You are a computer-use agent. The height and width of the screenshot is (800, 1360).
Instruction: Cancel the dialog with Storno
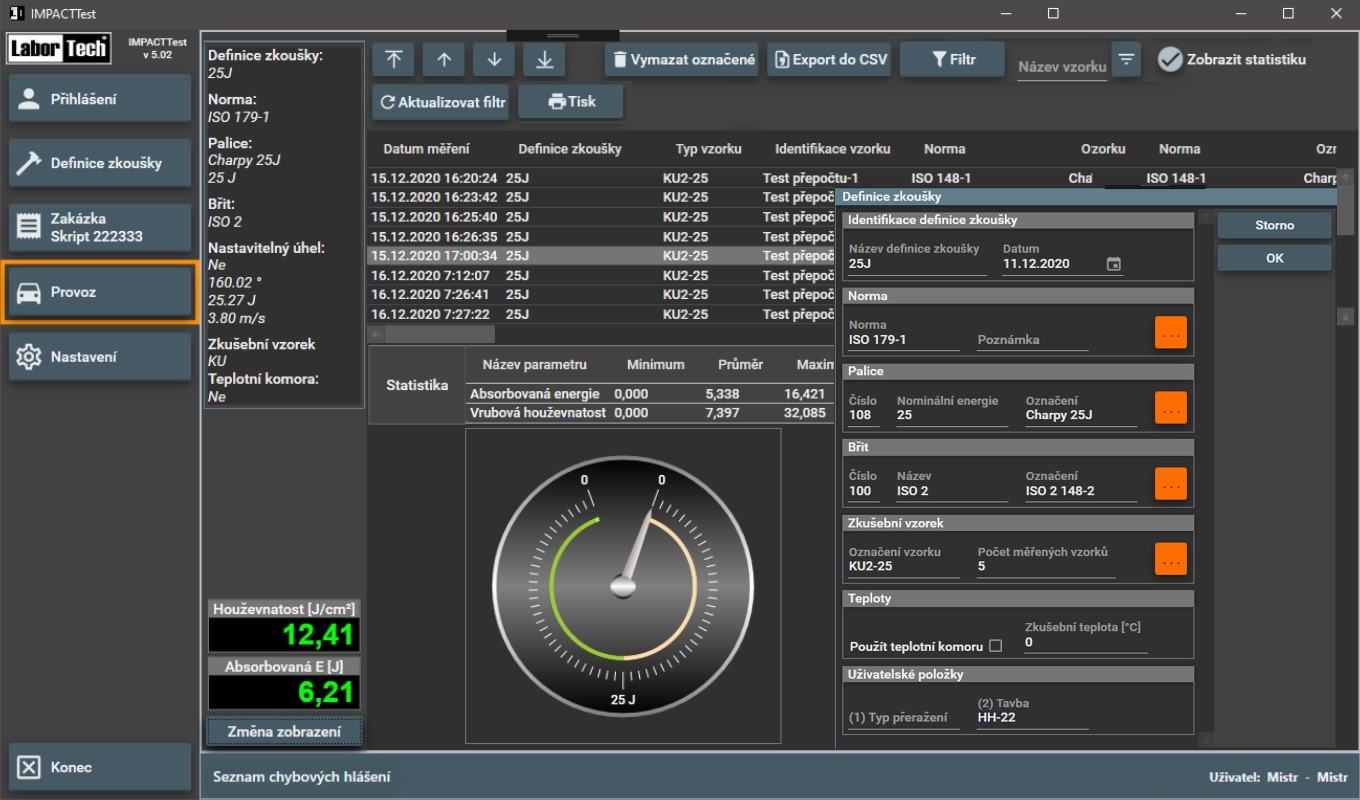1274,225
